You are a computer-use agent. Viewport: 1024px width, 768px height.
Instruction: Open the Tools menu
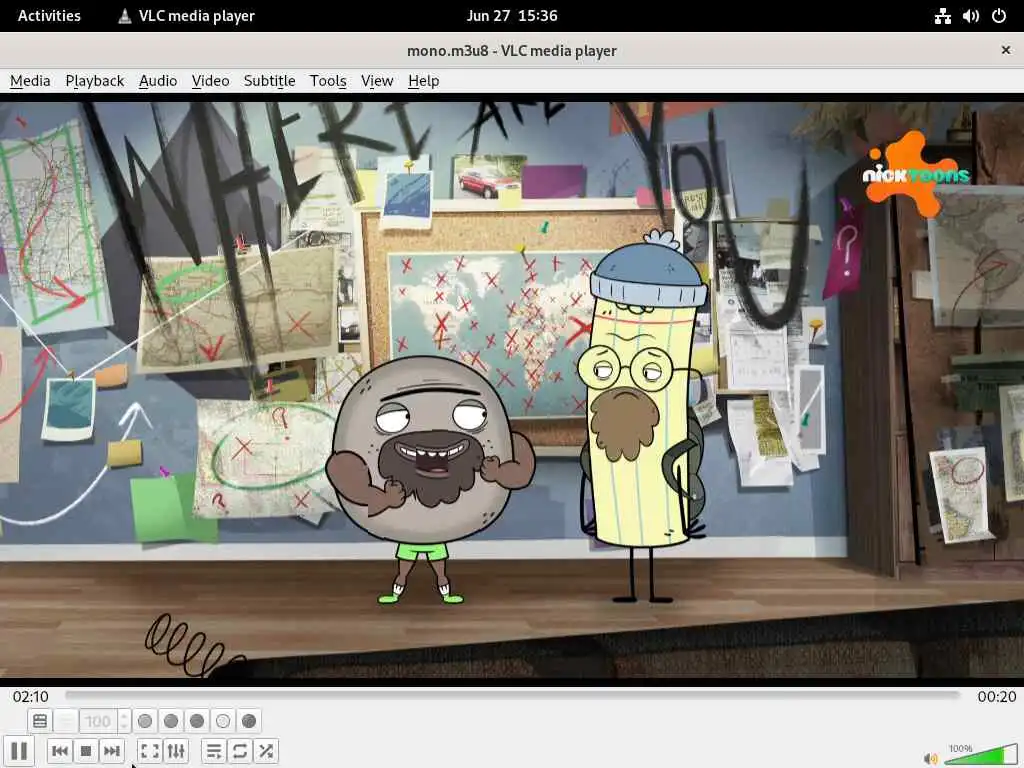click(328, 81)
